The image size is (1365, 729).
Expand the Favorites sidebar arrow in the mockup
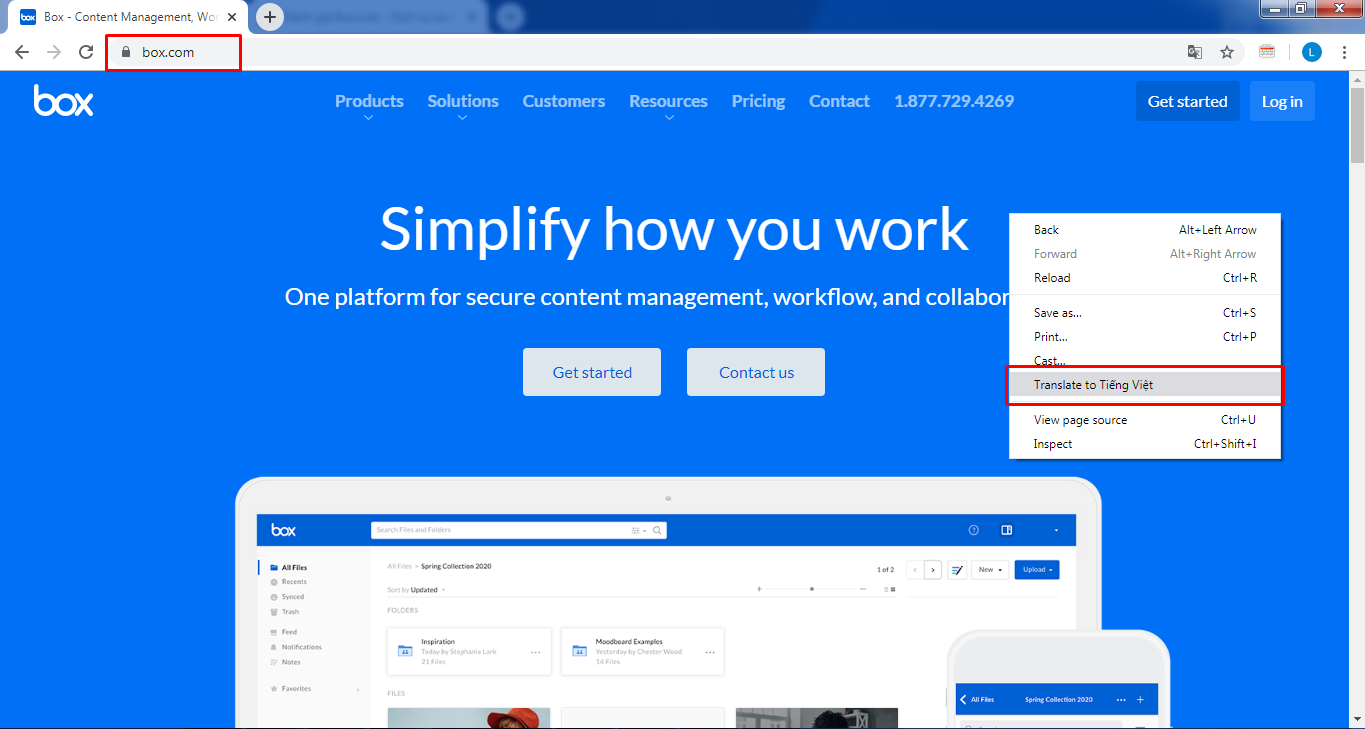click(358, 689)
